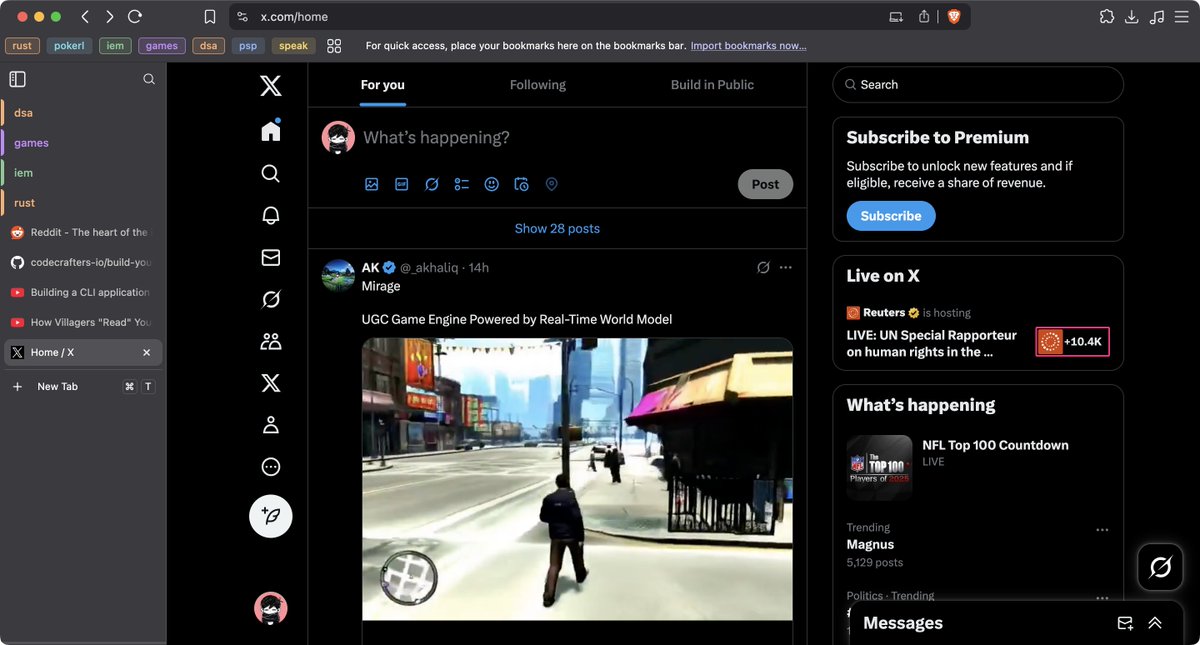Open the Home feed from X sidebar
Screen dimensions: 1200x645
tap(270, 131)
